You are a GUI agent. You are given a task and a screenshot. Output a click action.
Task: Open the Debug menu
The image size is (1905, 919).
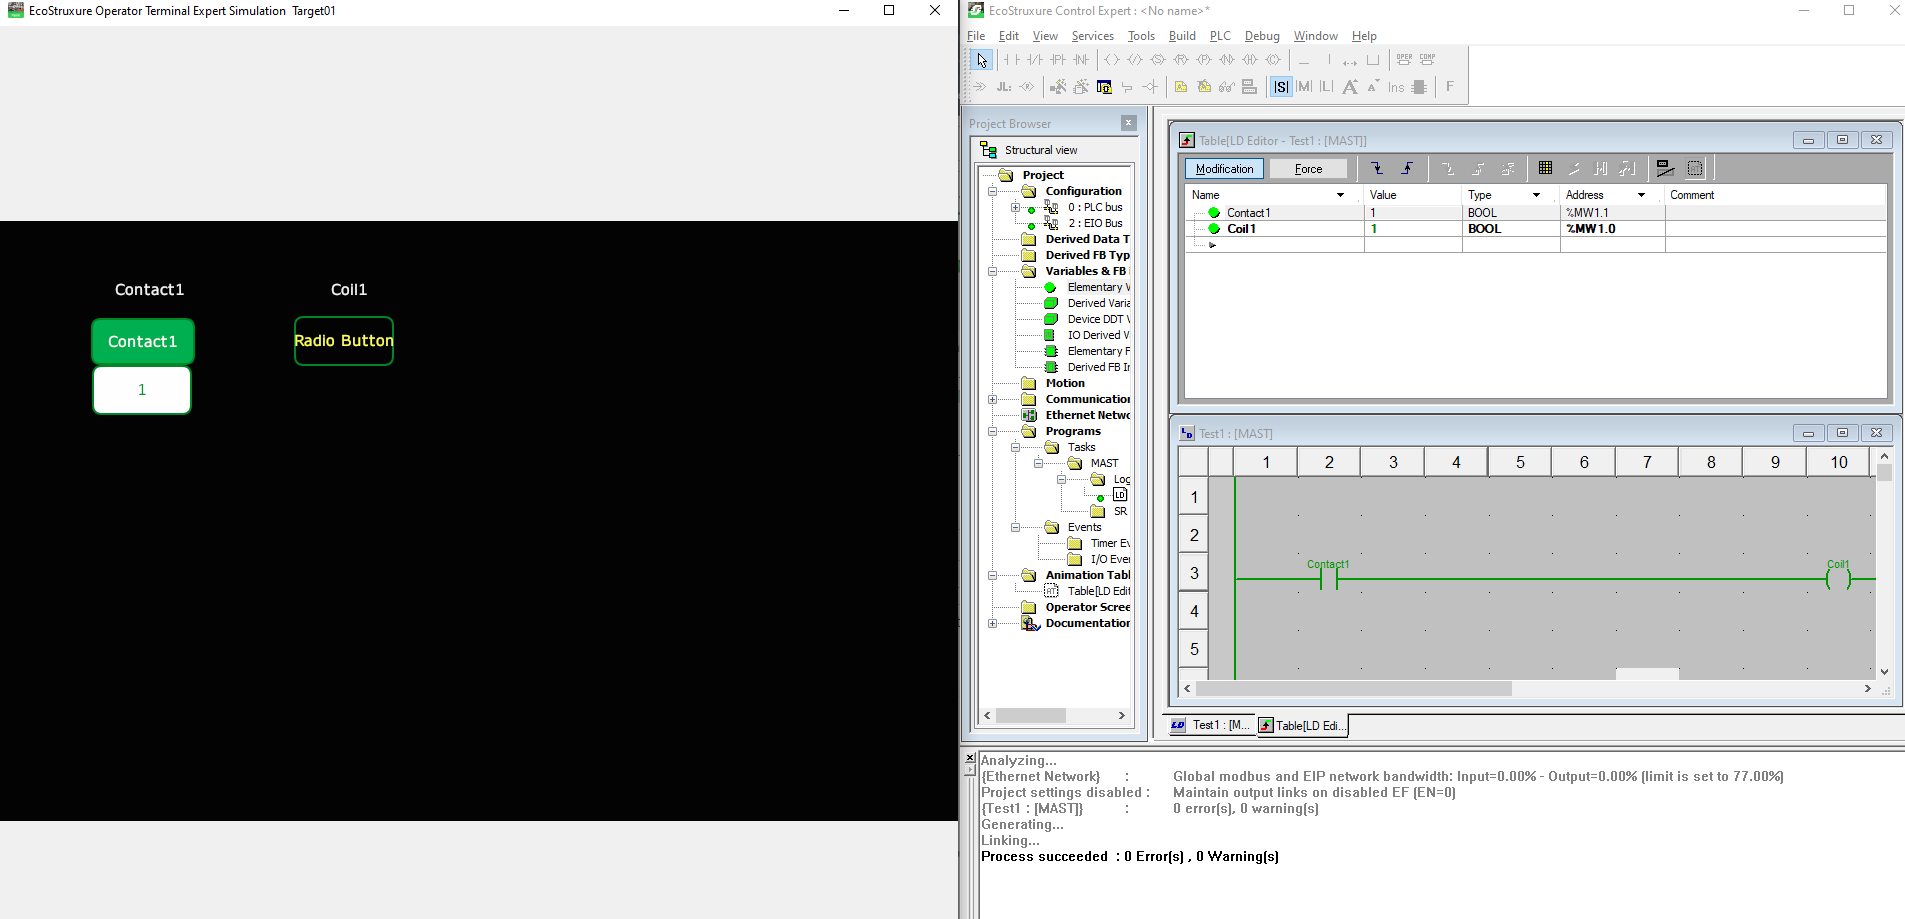click(x=1262, y=36)
